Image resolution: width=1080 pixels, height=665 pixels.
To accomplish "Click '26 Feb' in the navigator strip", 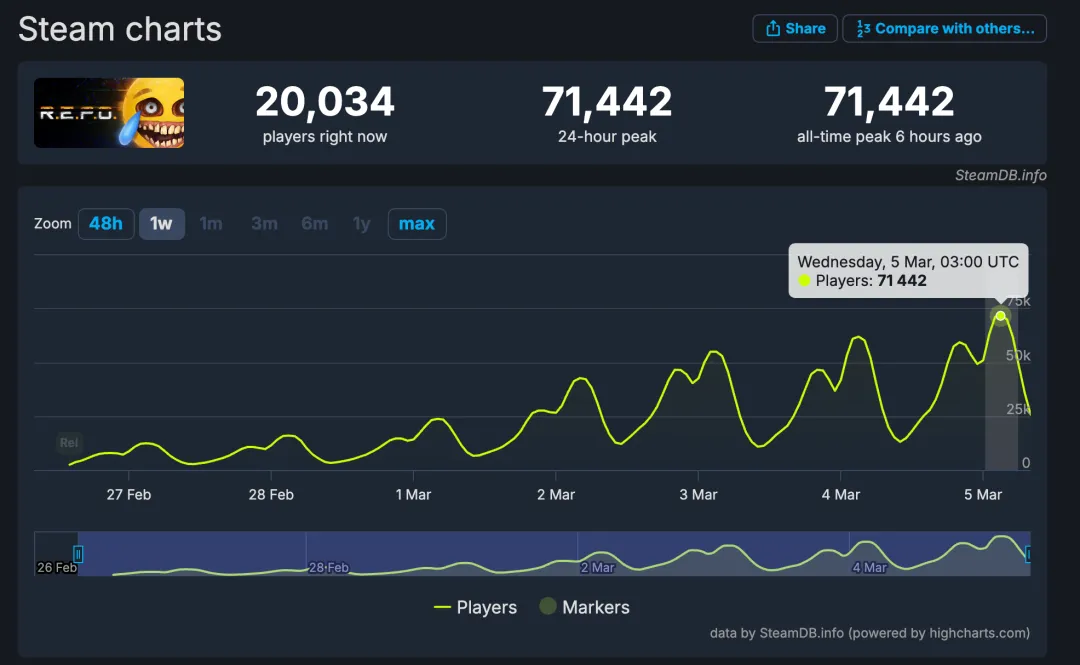I will 56,567.
